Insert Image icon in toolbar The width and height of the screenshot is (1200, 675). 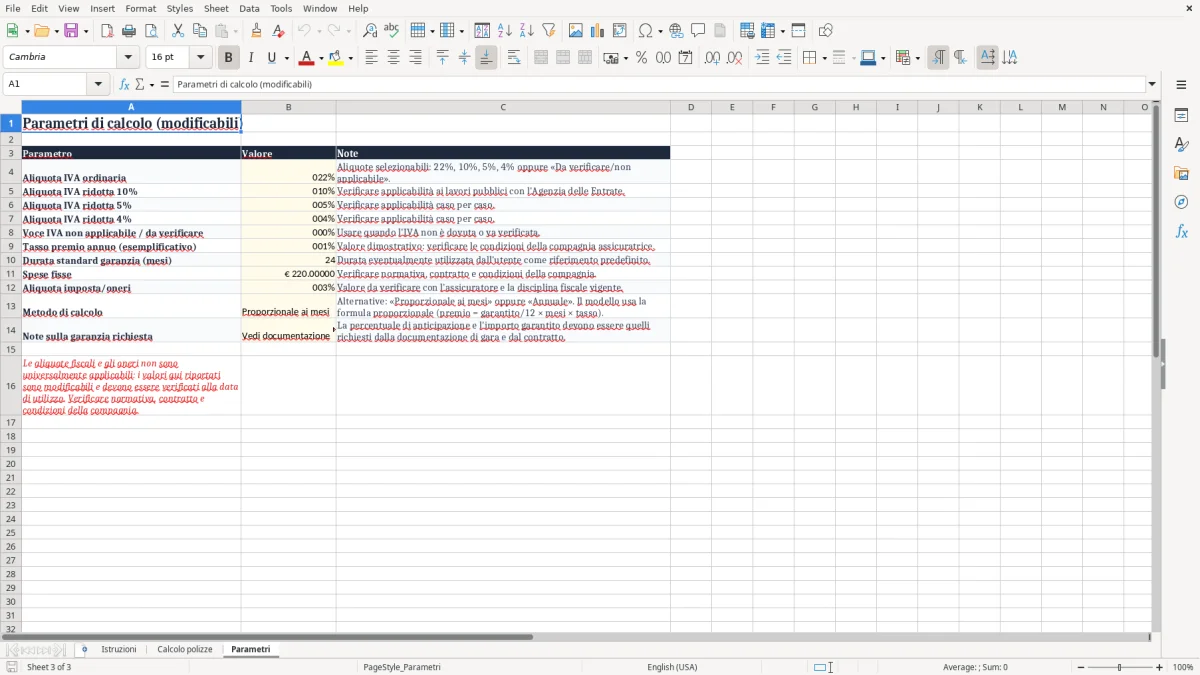click(x=576, y=31)
